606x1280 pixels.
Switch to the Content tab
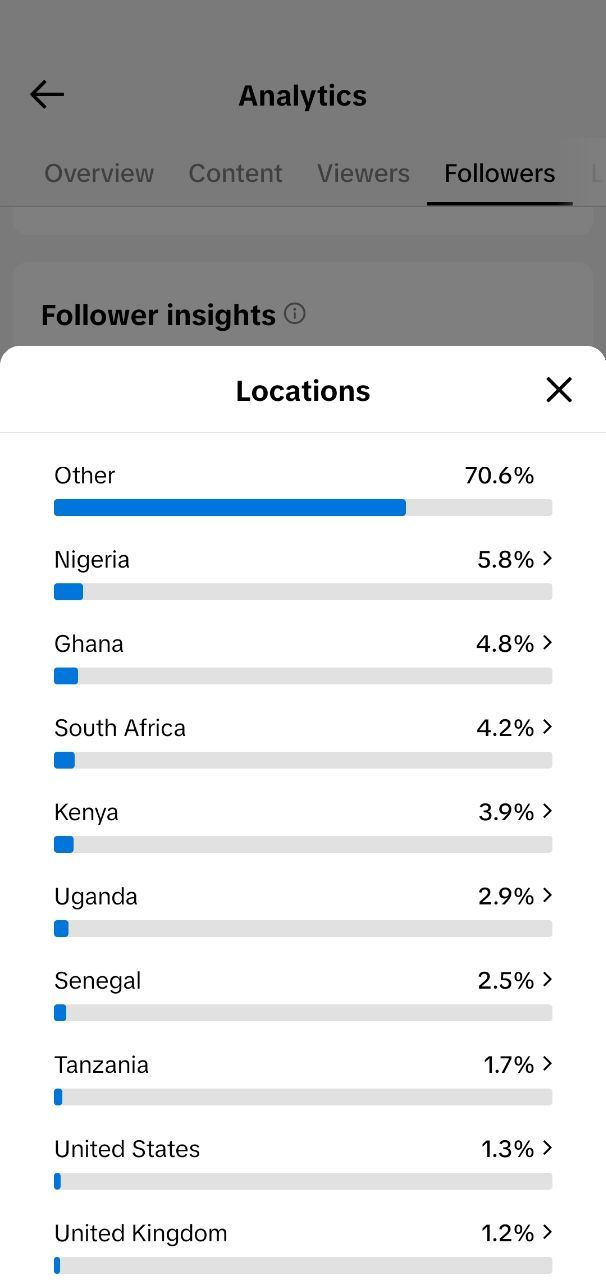click(236, 173)
